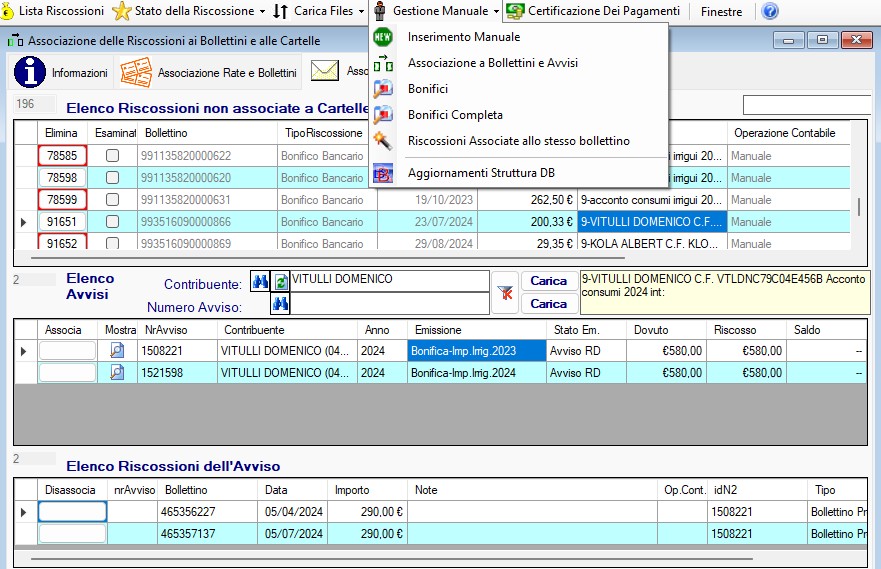Click the clear filter funnel icon
The width and height of the screenshot is (881, 569).
[x=506, y=291]
